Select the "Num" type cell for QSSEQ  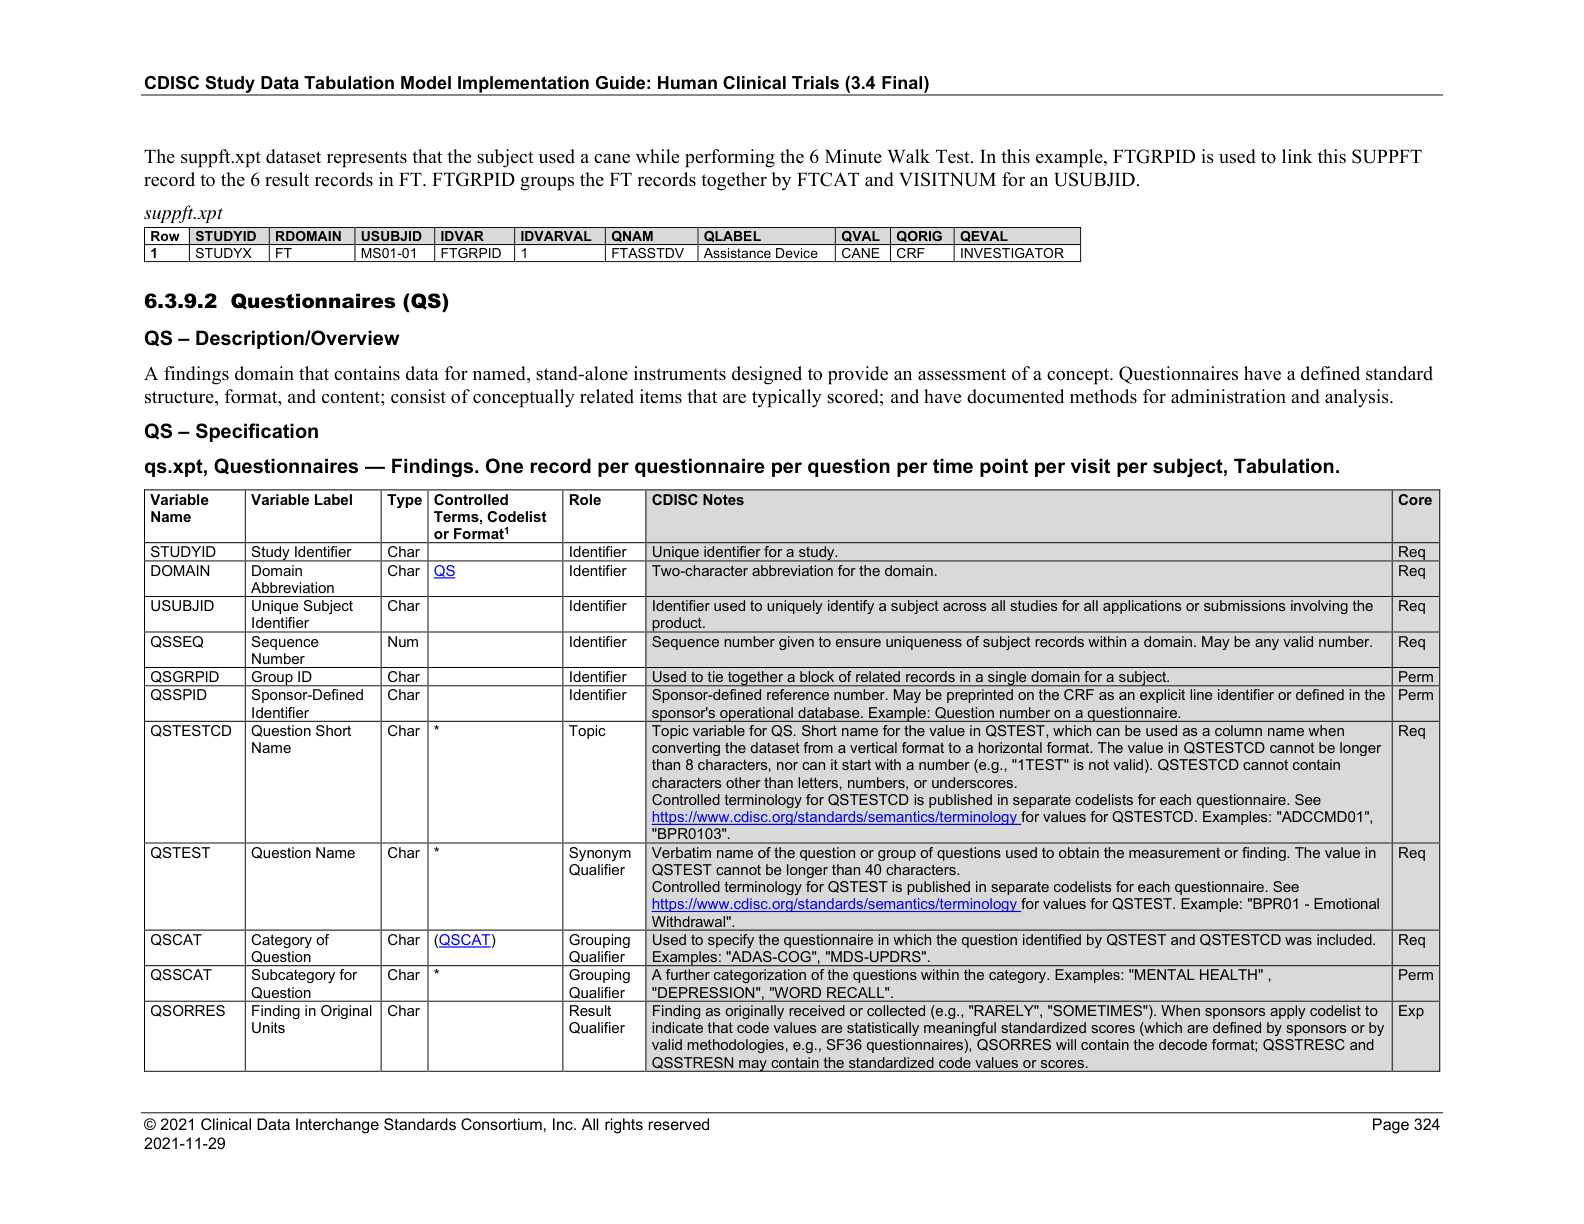coord(404,650)
